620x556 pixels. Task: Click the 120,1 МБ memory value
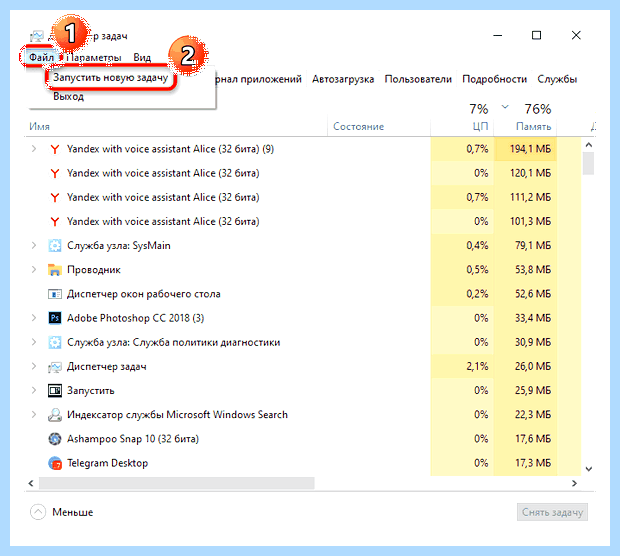[530, 173]
